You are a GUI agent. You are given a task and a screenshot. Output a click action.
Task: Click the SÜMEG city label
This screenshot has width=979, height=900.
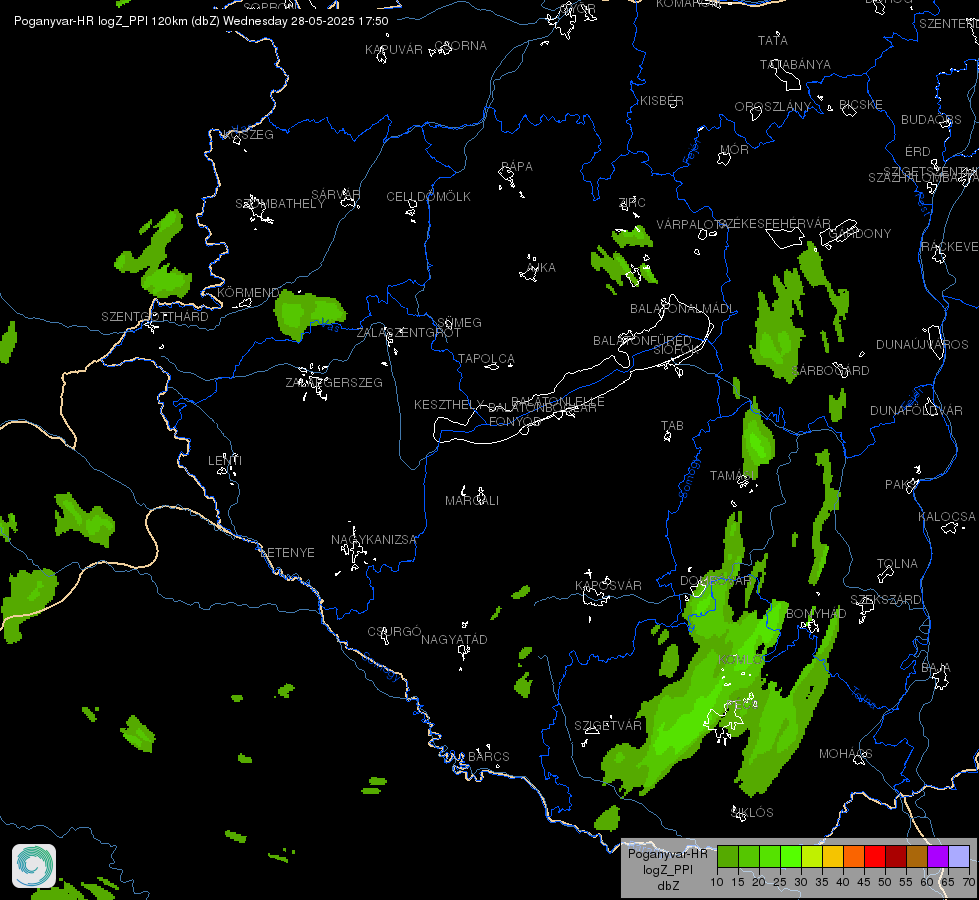click(x=459, y=323)
